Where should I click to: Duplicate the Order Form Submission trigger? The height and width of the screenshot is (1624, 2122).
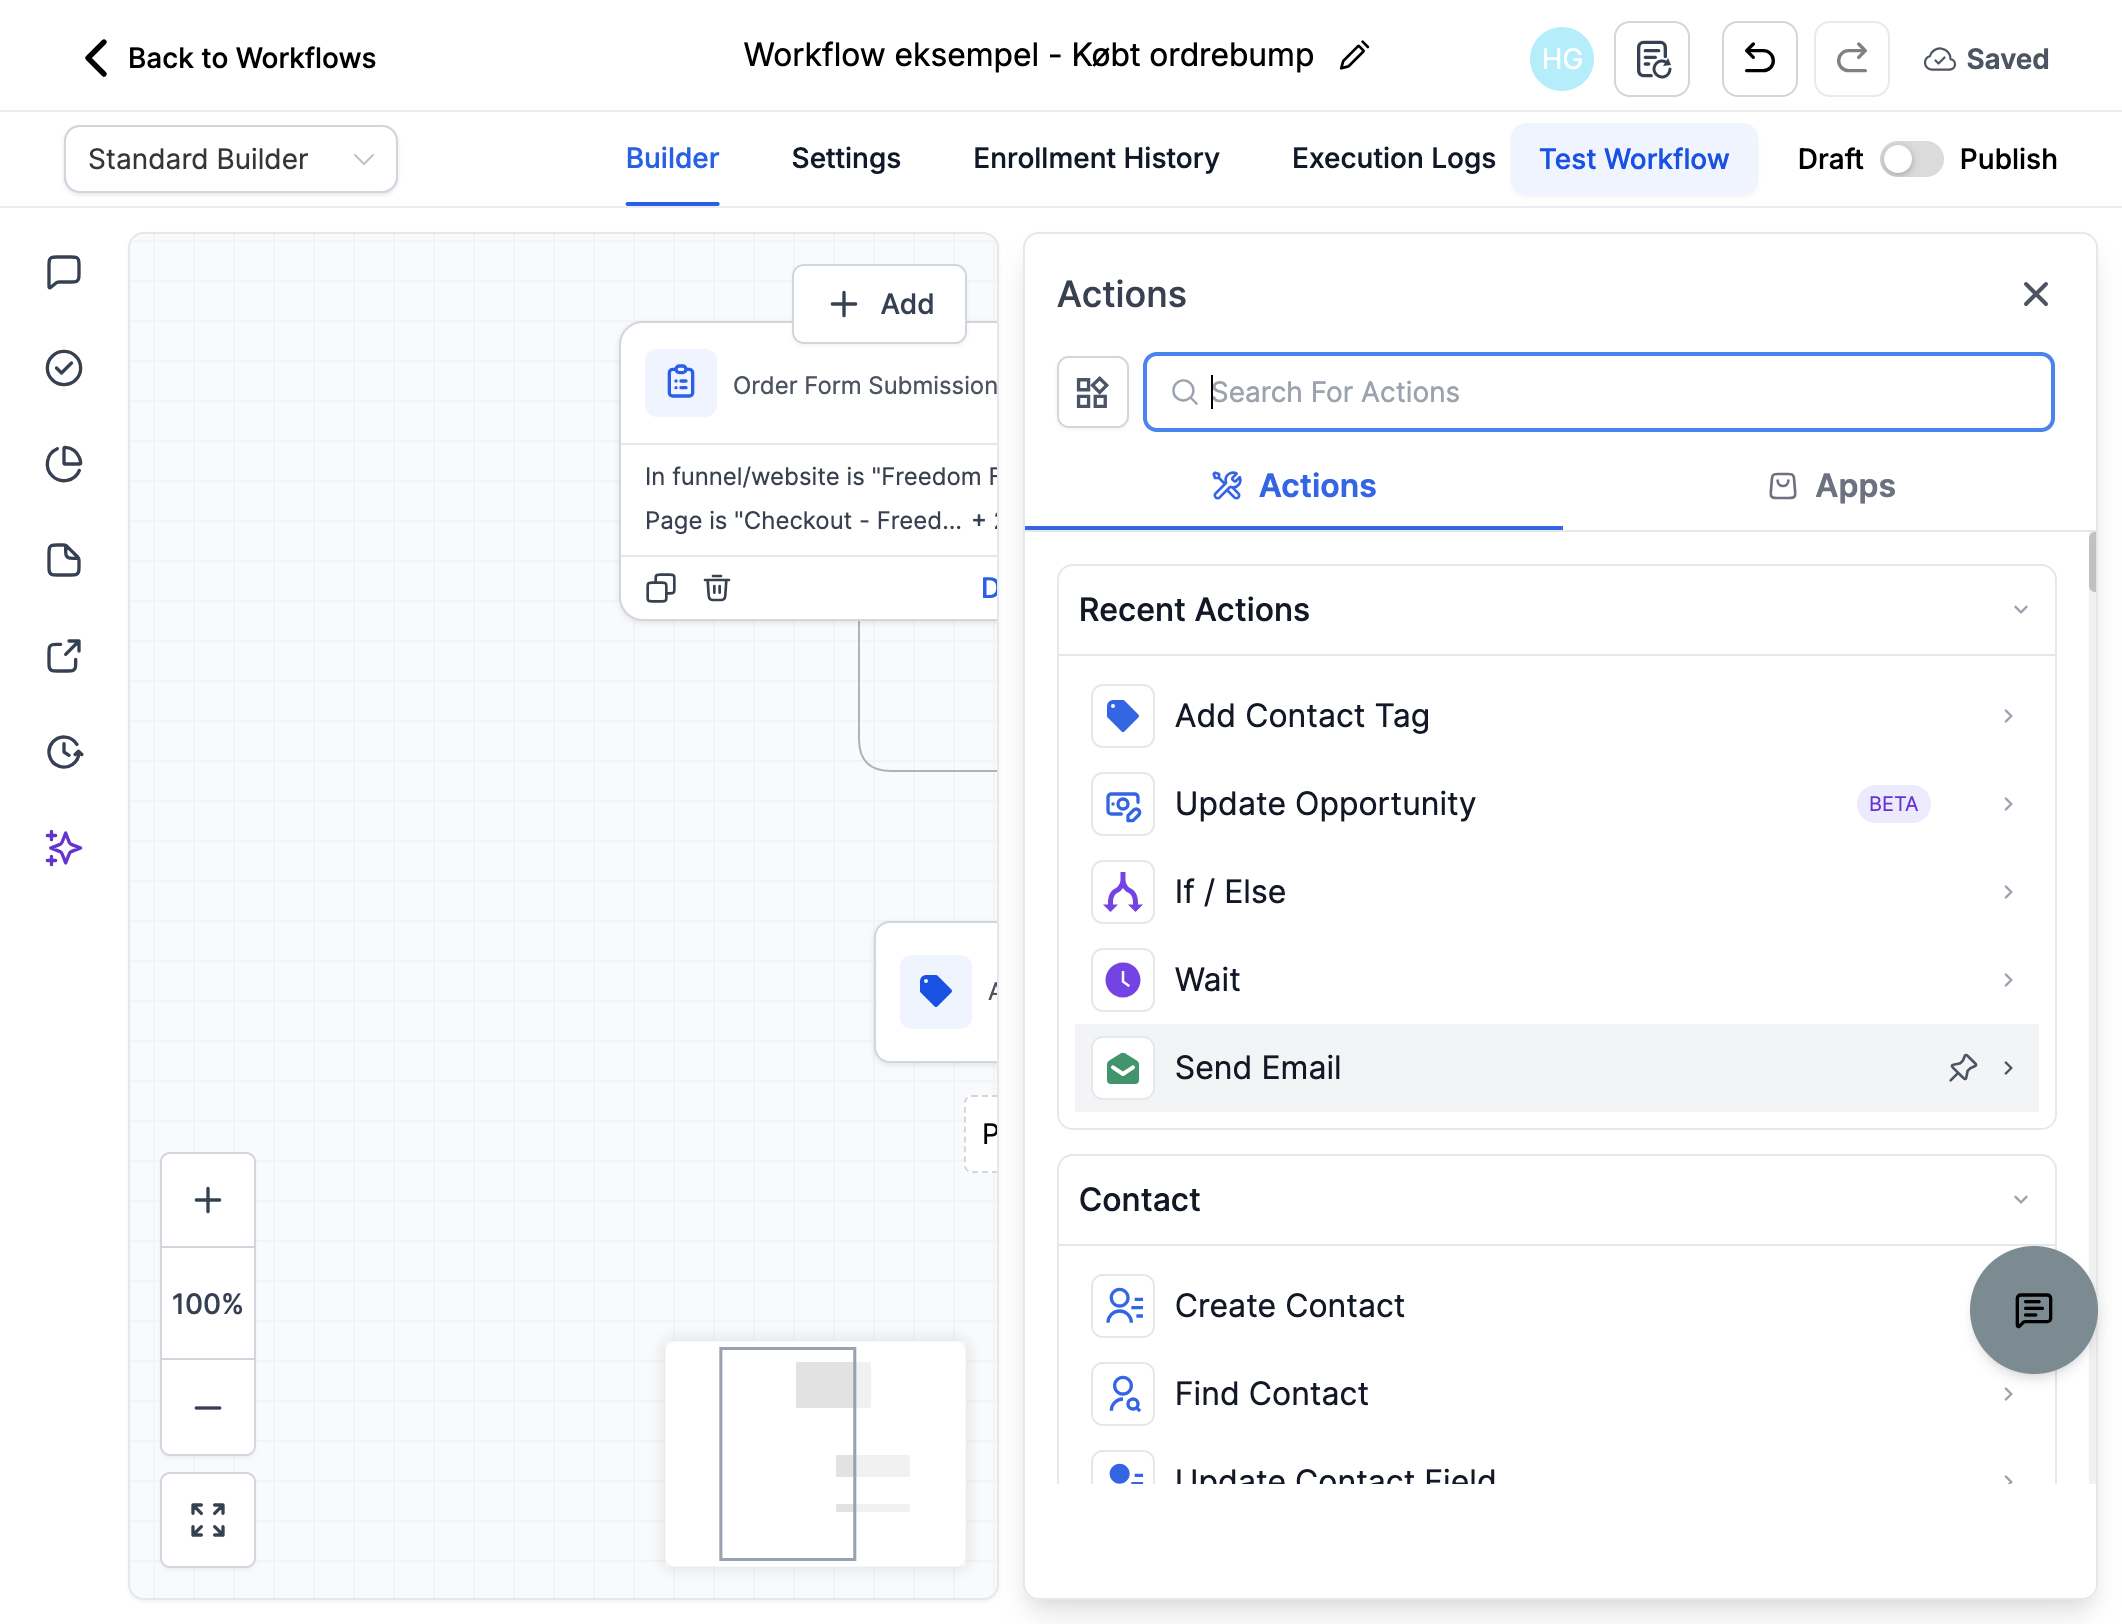(x=661, y=588)
